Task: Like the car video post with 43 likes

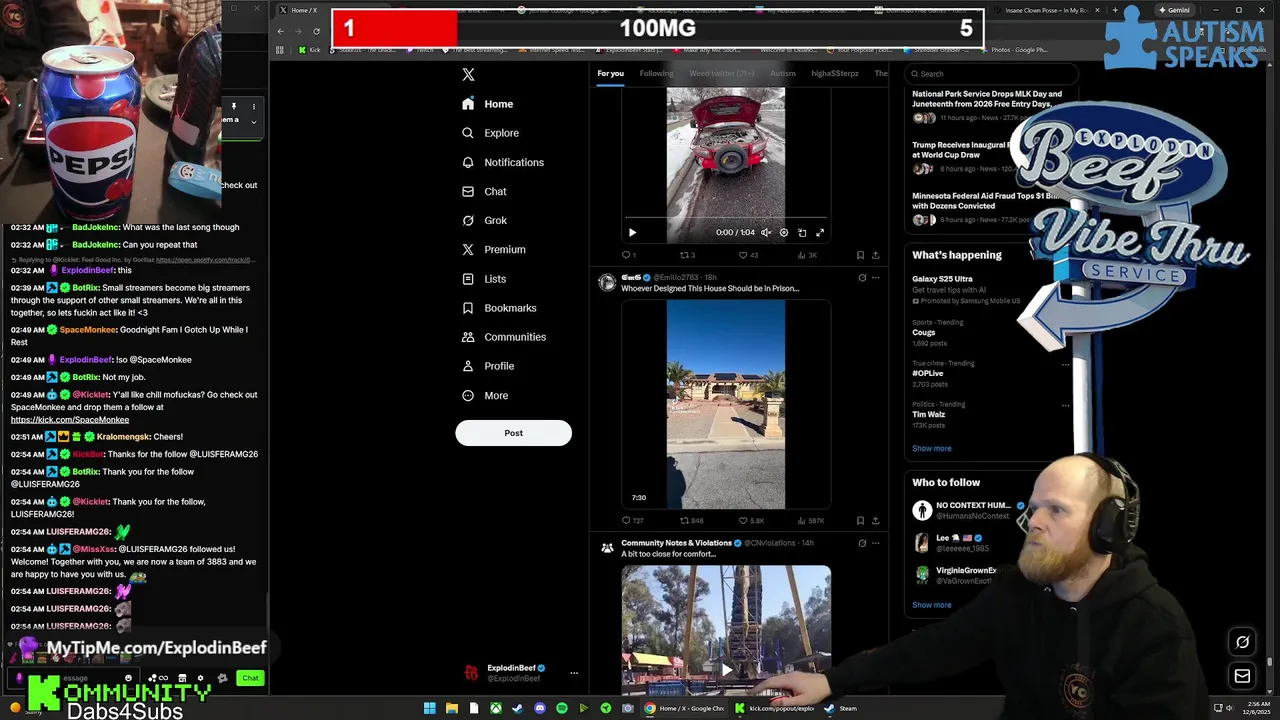Action: [x=748, y=255]
